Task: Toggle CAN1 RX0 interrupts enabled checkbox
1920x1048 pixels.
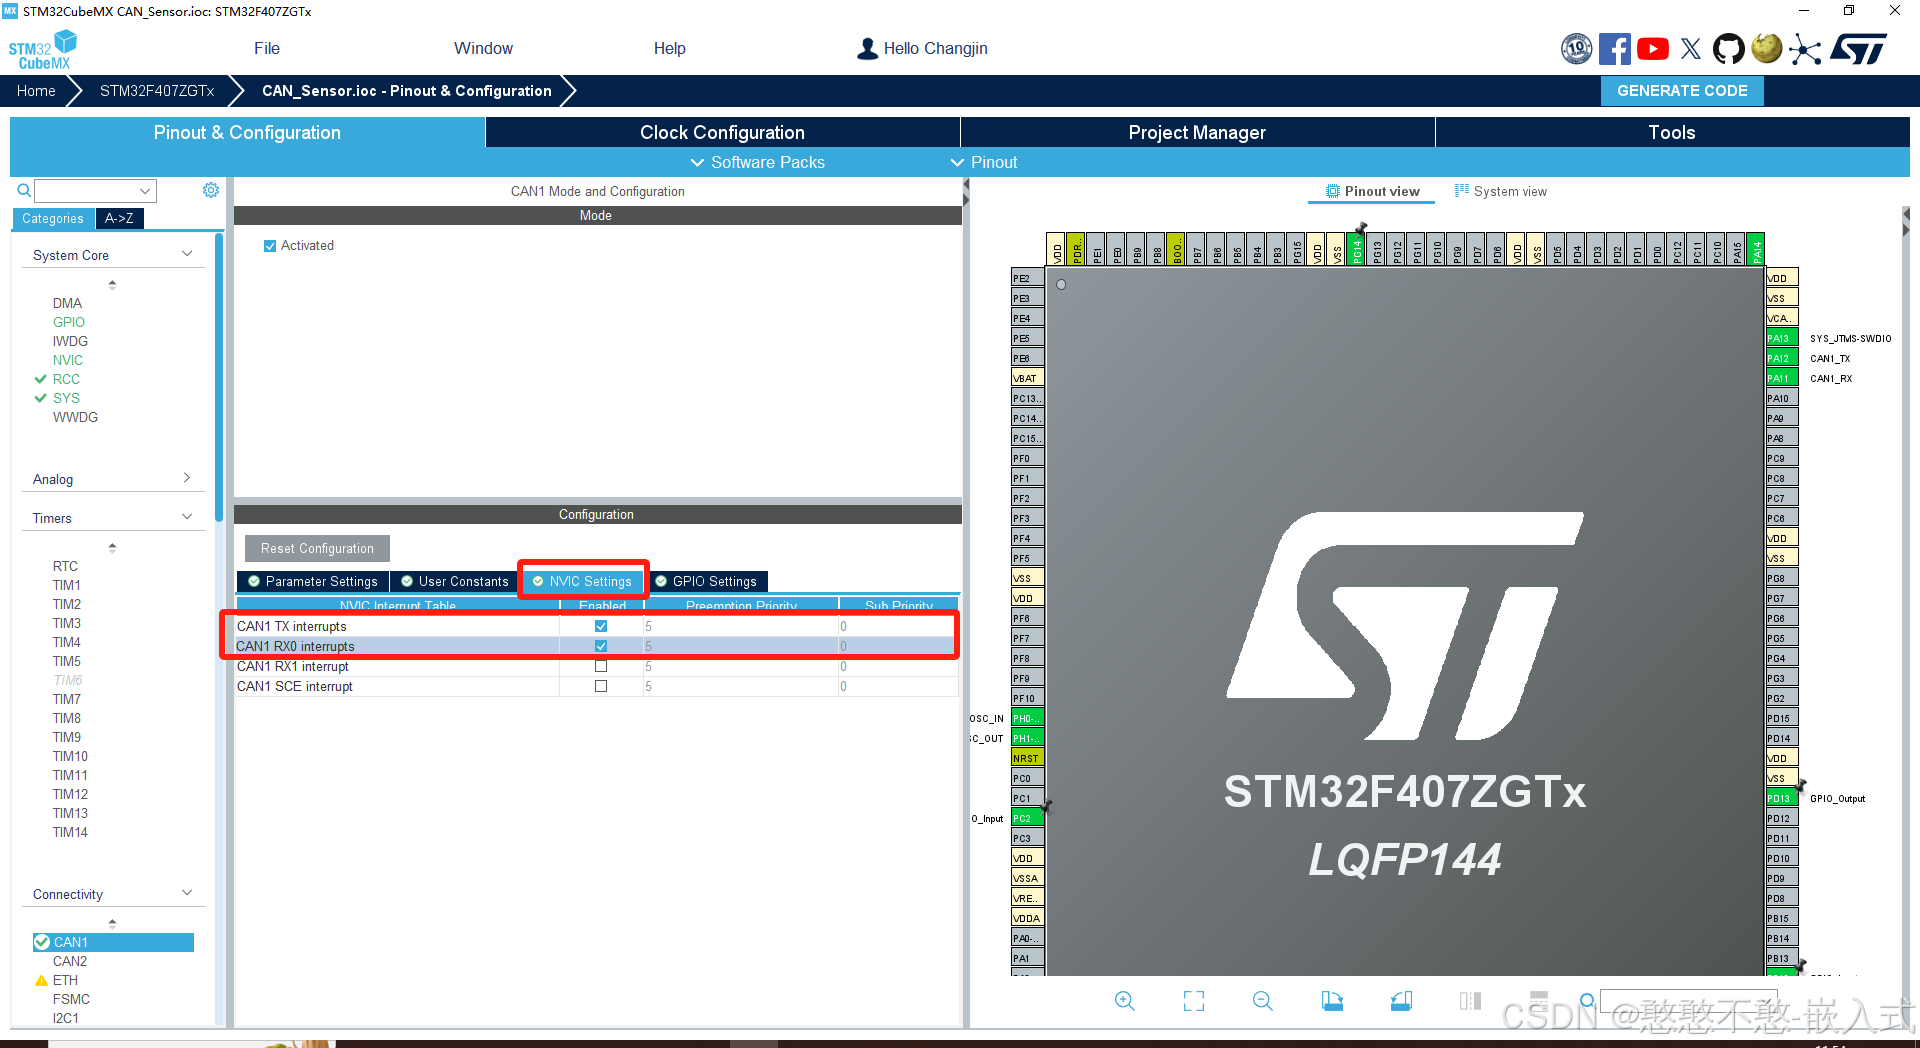Action: click(601, 646)
